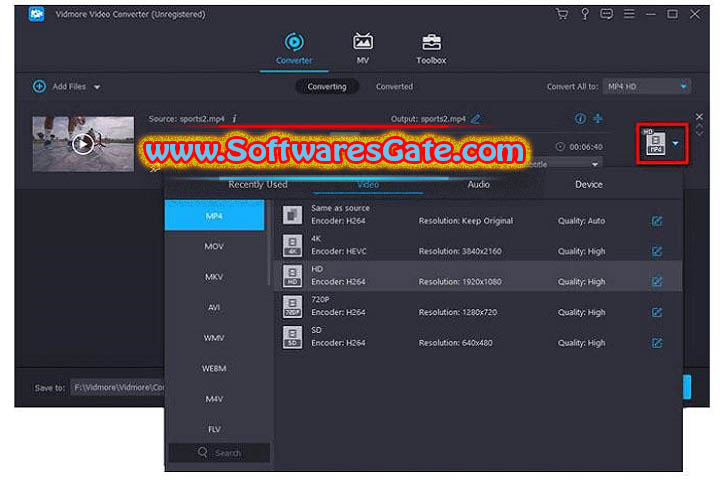Expand the Add Files dropdown arrow
Screen dimensions: 720x480
click(97, 87)
